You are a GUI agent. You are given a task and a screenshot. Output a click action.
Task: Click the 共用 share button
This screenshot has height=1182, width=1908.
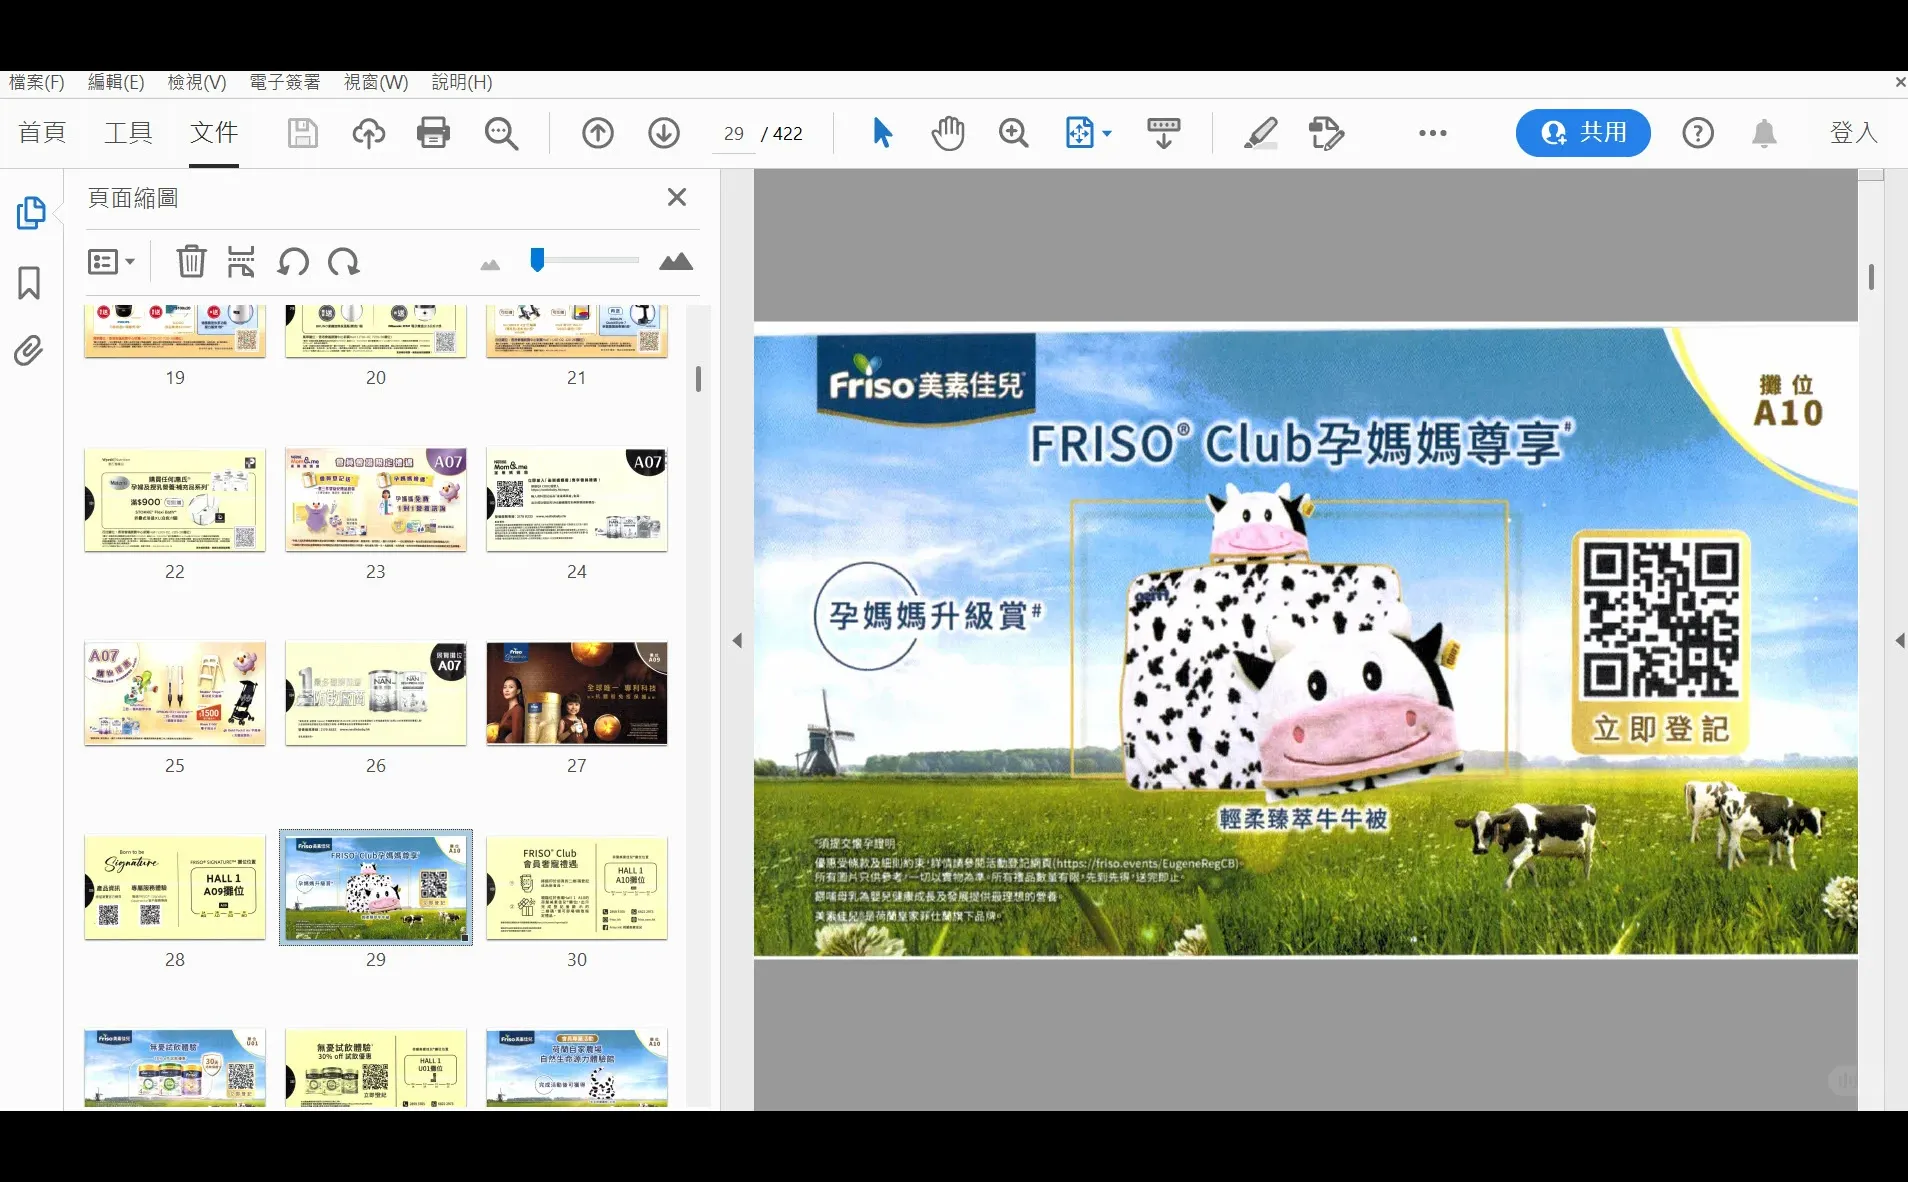point(1583,133)
